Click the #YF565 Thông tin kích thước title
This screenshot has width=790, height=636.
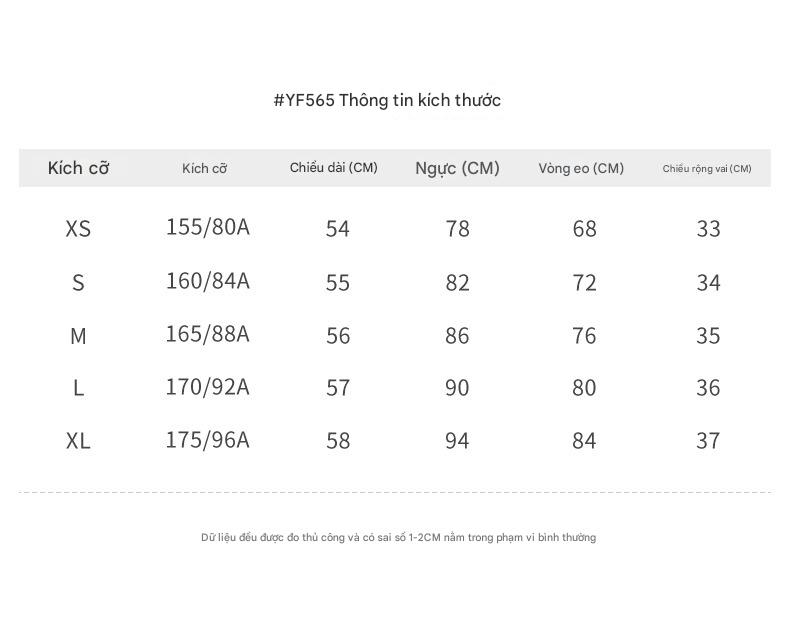(x=387, y=100)
